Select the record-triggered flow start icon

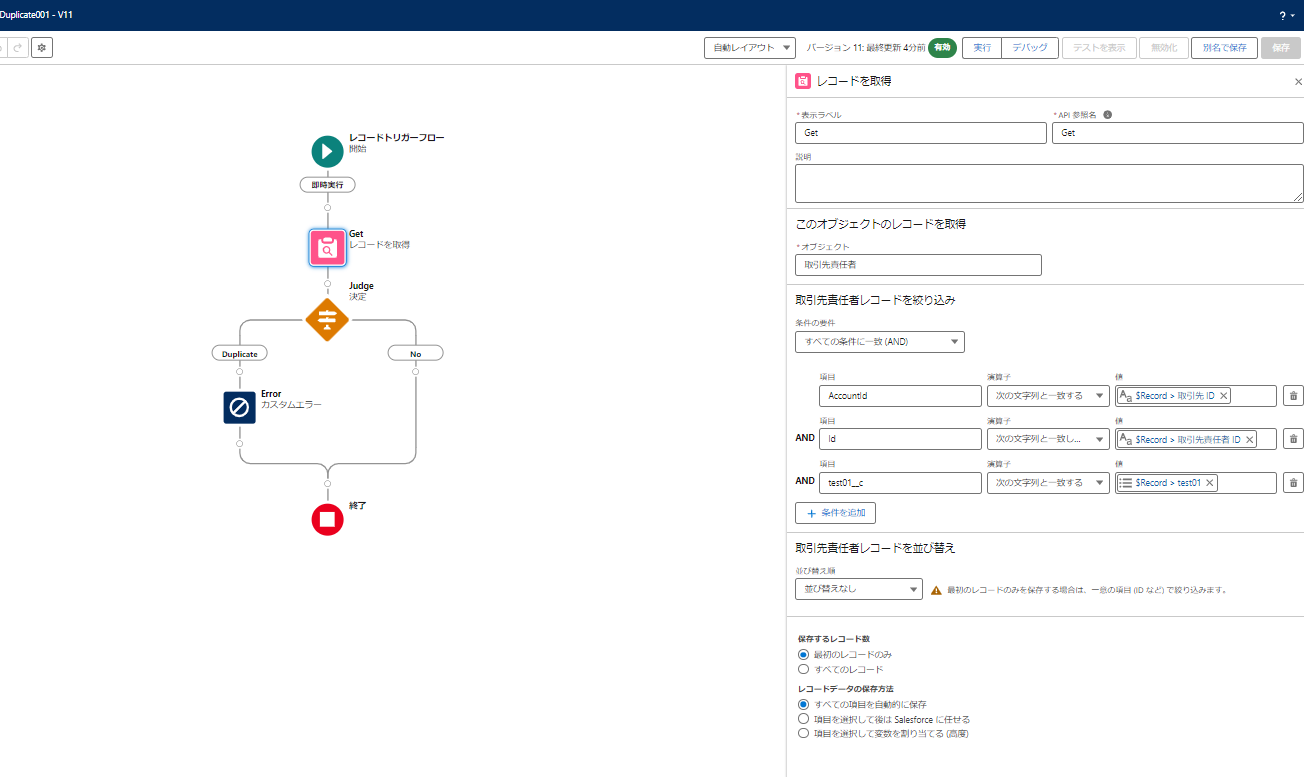pos(327,151)
